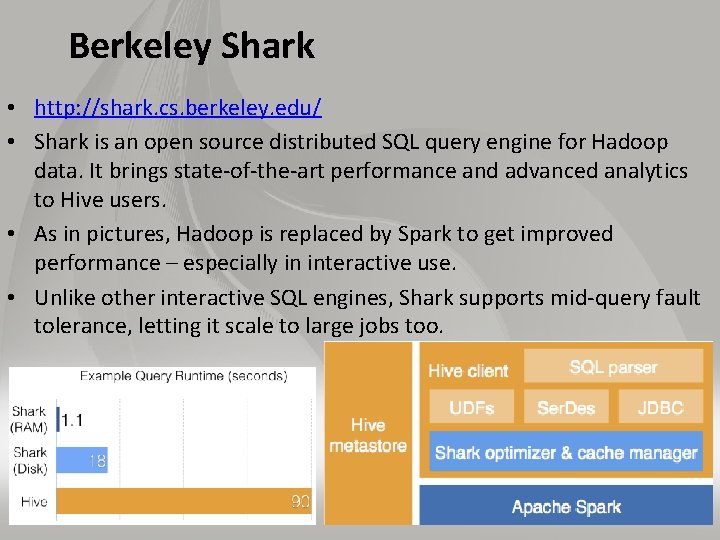Open the shark.cs.berkeley.edu hyperlink
Image resolution: width=720 pixels, height=540 pixels.
178,108
